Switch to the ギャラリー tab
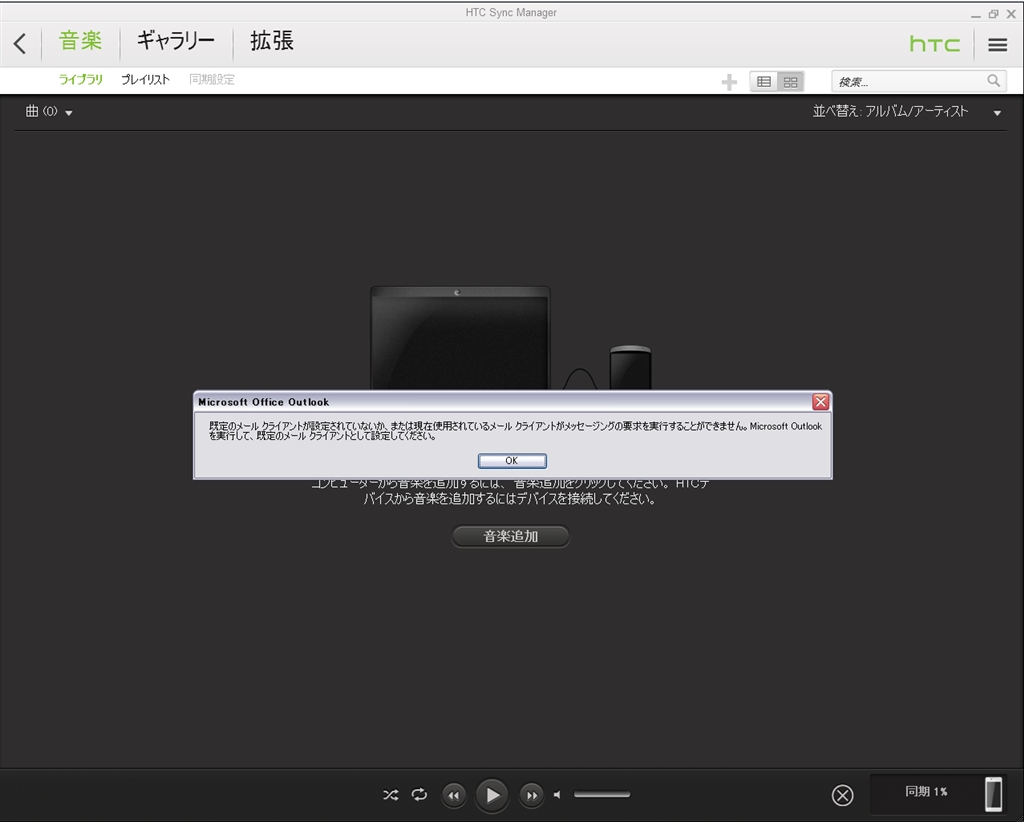This screenshot has width=1024, height=822. (176, 41)
